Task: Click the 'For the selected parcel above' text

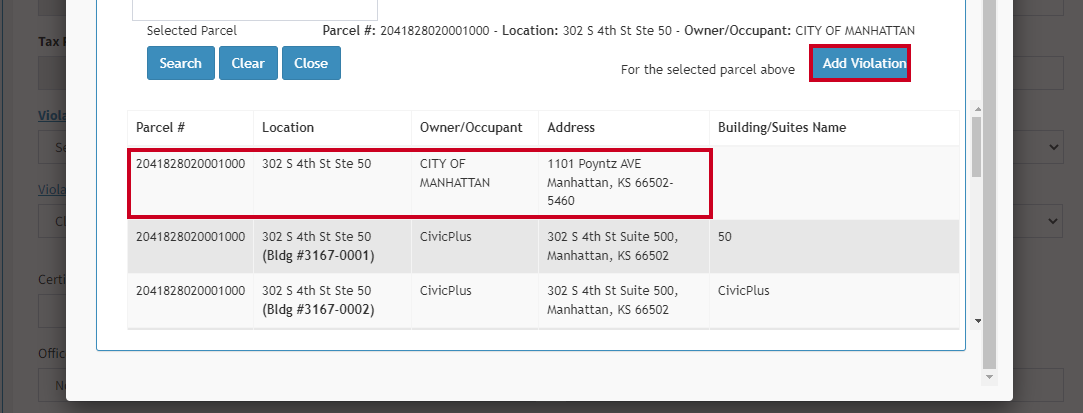Action: tap(707, 70)
